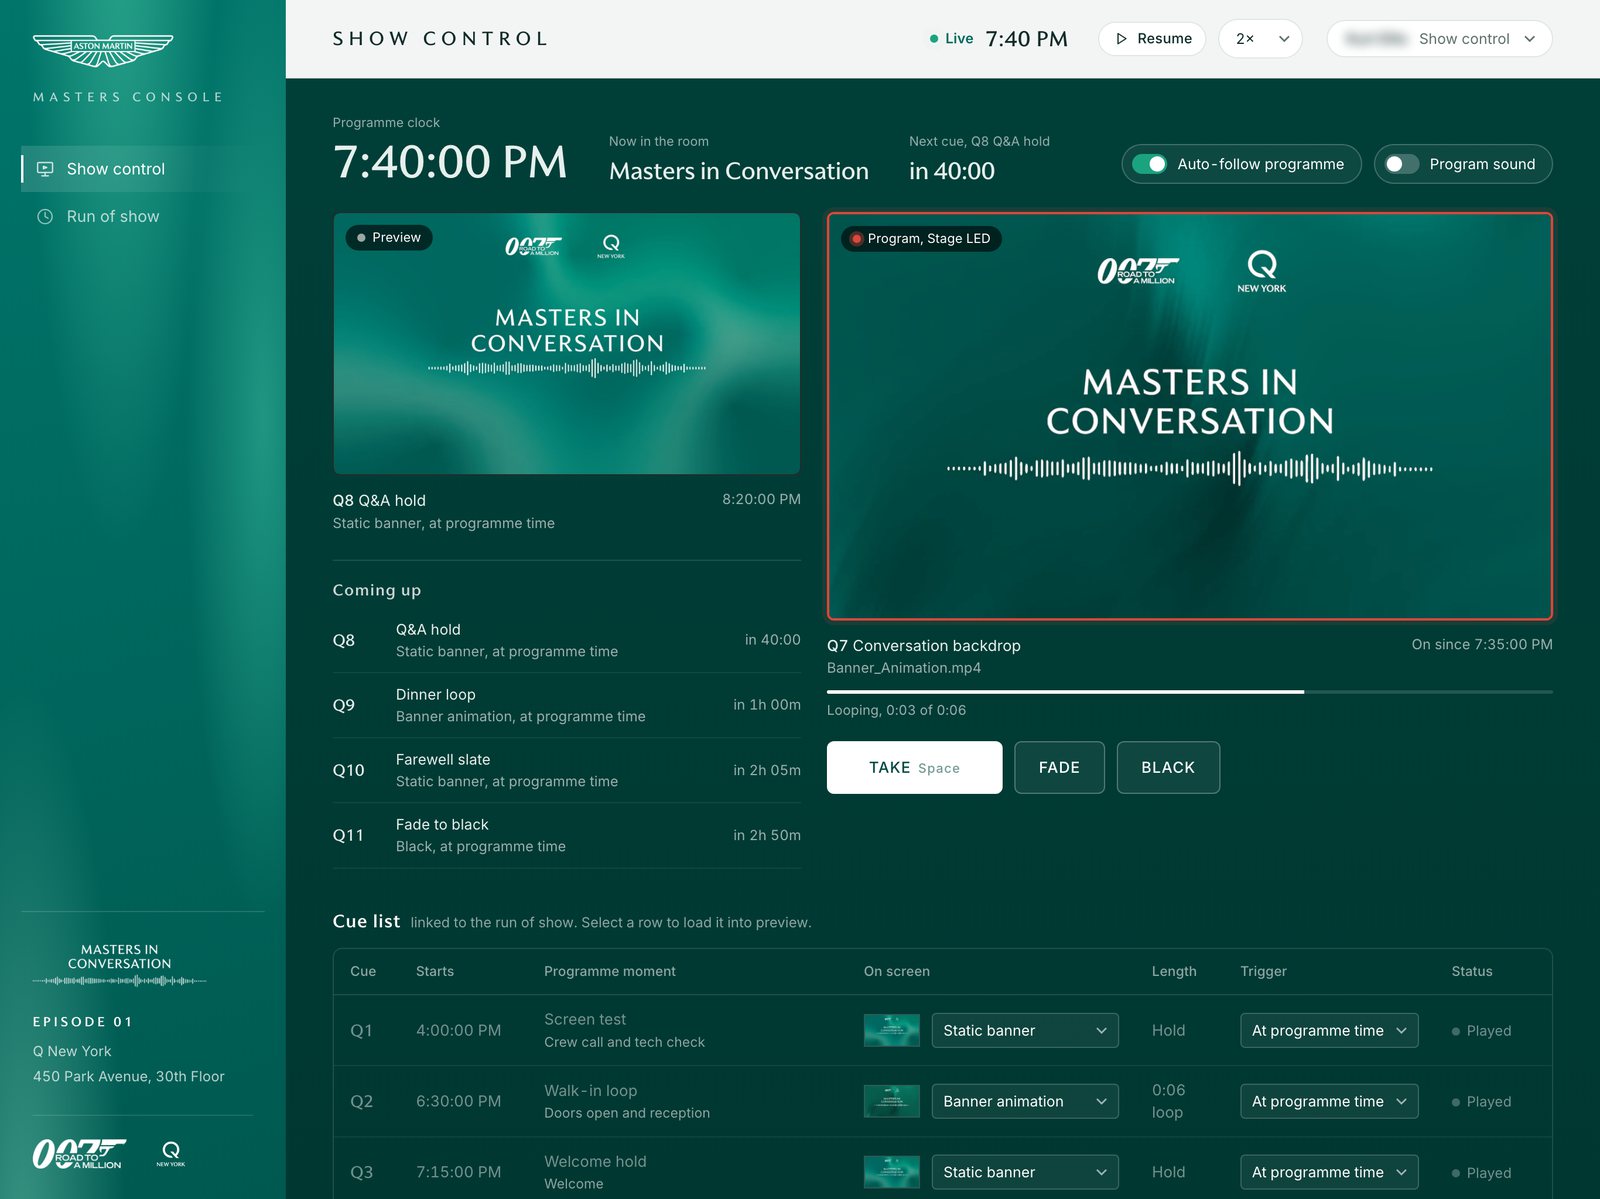
Task: Change Q1 At programme time trigger
Action: coord(1329,1031)
